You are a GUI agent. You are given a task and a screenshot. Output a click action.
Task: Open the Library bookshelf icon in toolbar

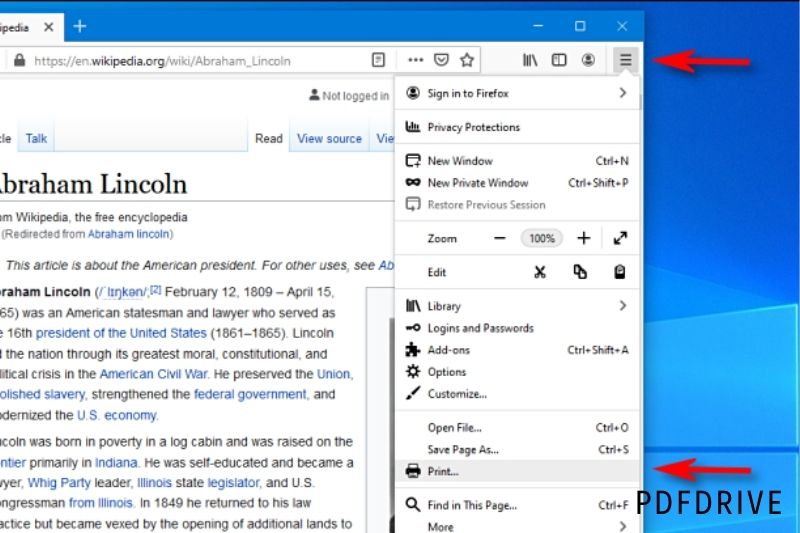point(530,60)
